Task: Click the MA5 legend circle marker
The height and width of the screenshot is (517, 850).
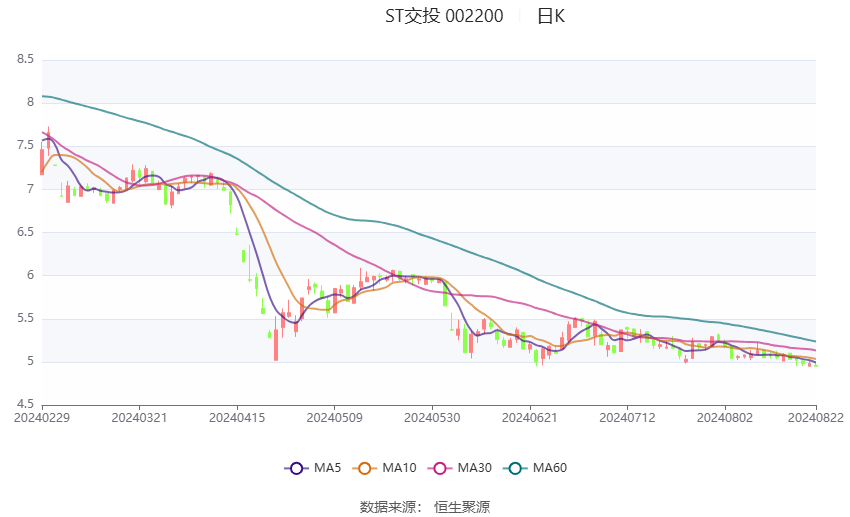Action: (x=296, y=468)
